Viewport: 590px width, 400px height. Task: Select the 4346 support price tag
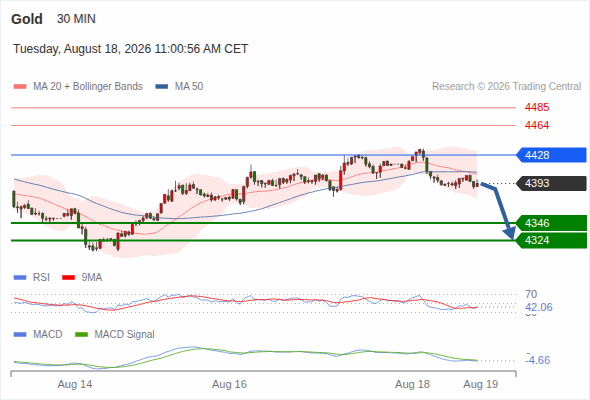click(552, 223)
